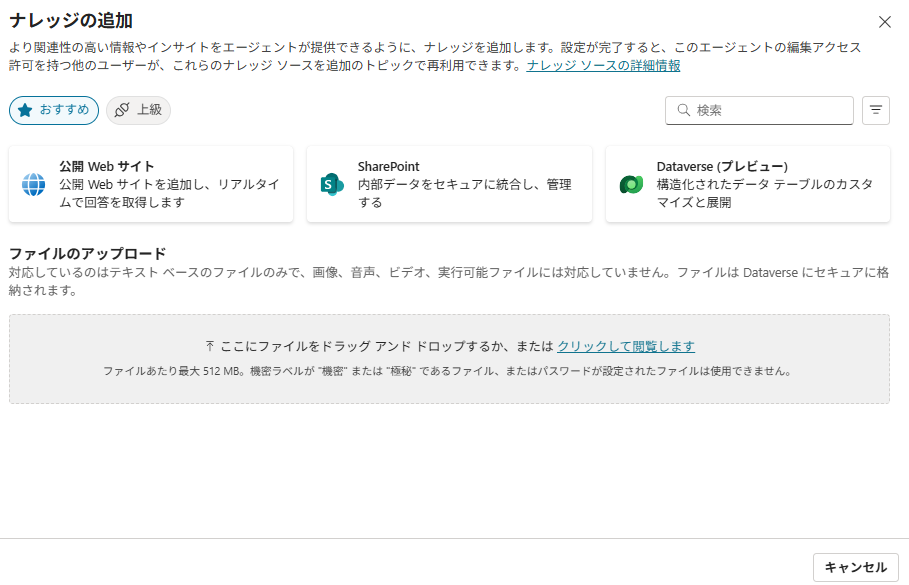Select the 公開 Web サイト card title
The height and width of the screenshot is (585, 909).
click(107, 166)
